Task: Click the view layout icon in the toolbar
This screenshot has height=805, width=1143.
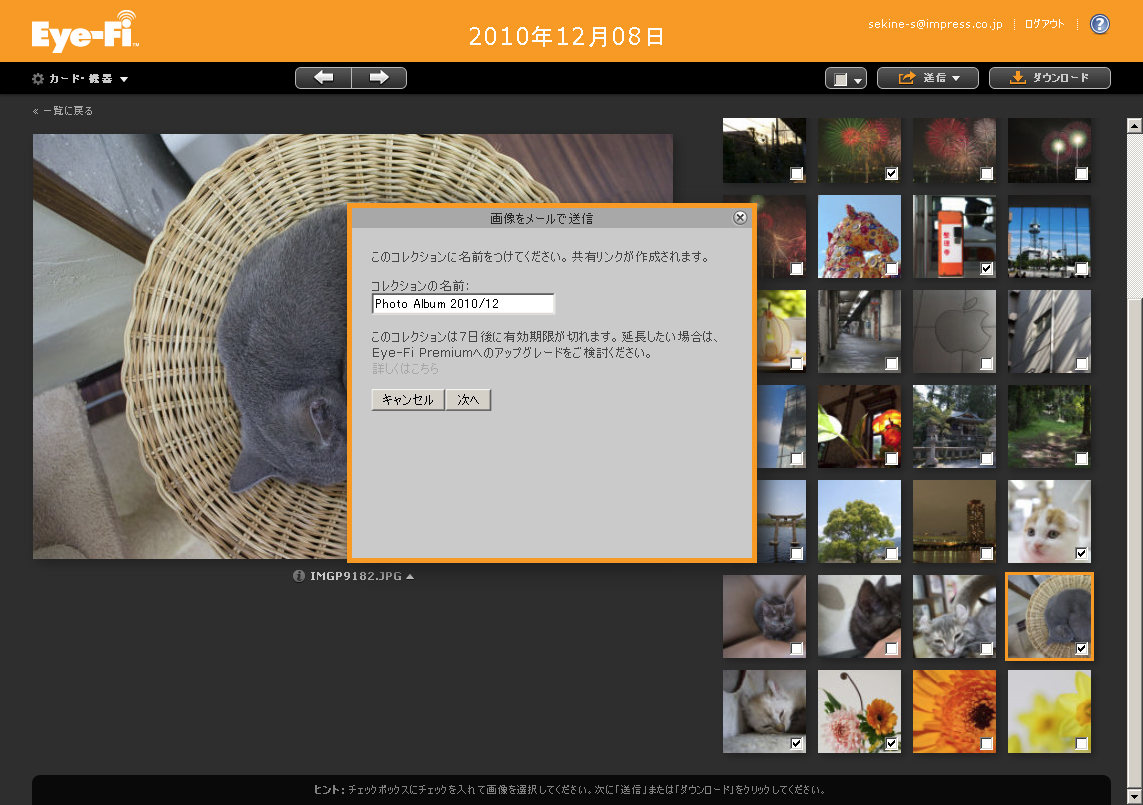Action: coord(838,77)
